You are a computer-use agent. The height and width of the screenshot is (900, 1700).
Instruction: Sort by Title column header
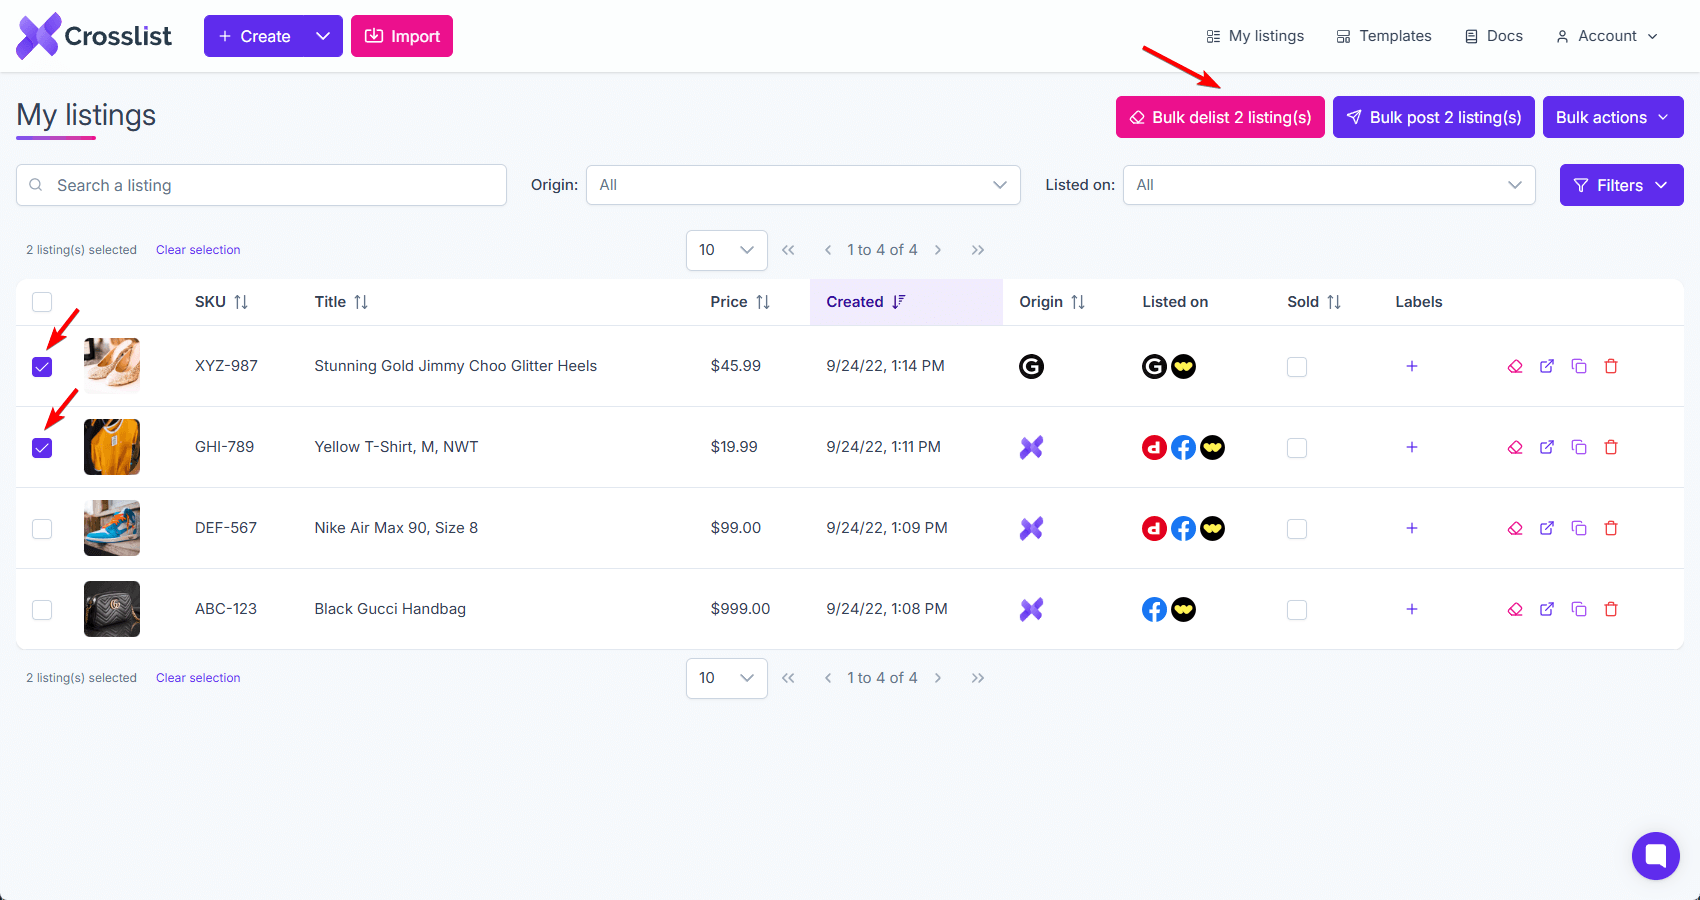coord(341,302)
